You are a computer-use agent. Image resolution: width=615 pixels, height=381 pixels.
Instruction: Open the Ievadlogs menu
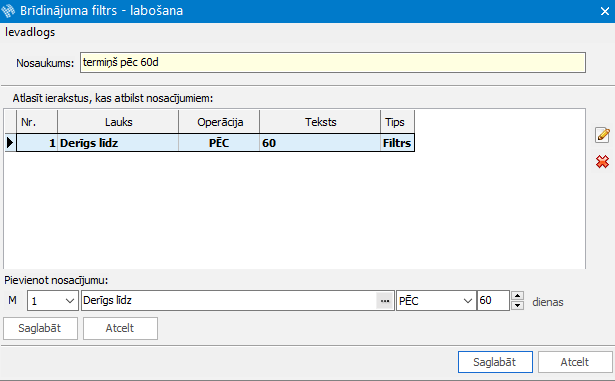[x=30, y=32]
